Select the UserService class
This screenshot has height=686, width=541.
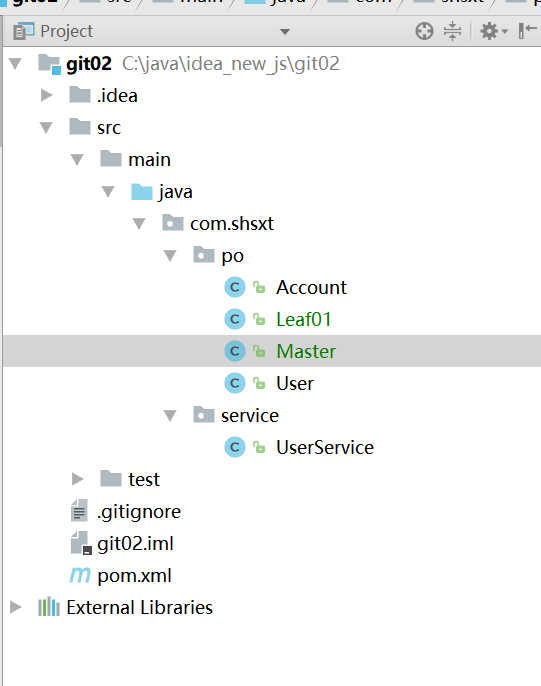tap(325, 447)
